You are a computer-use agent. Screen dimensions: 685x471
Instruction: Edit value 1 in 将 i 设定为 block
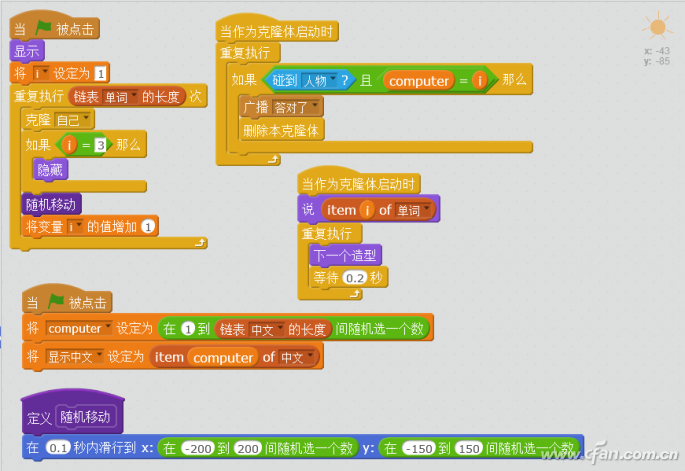[100, 73]
